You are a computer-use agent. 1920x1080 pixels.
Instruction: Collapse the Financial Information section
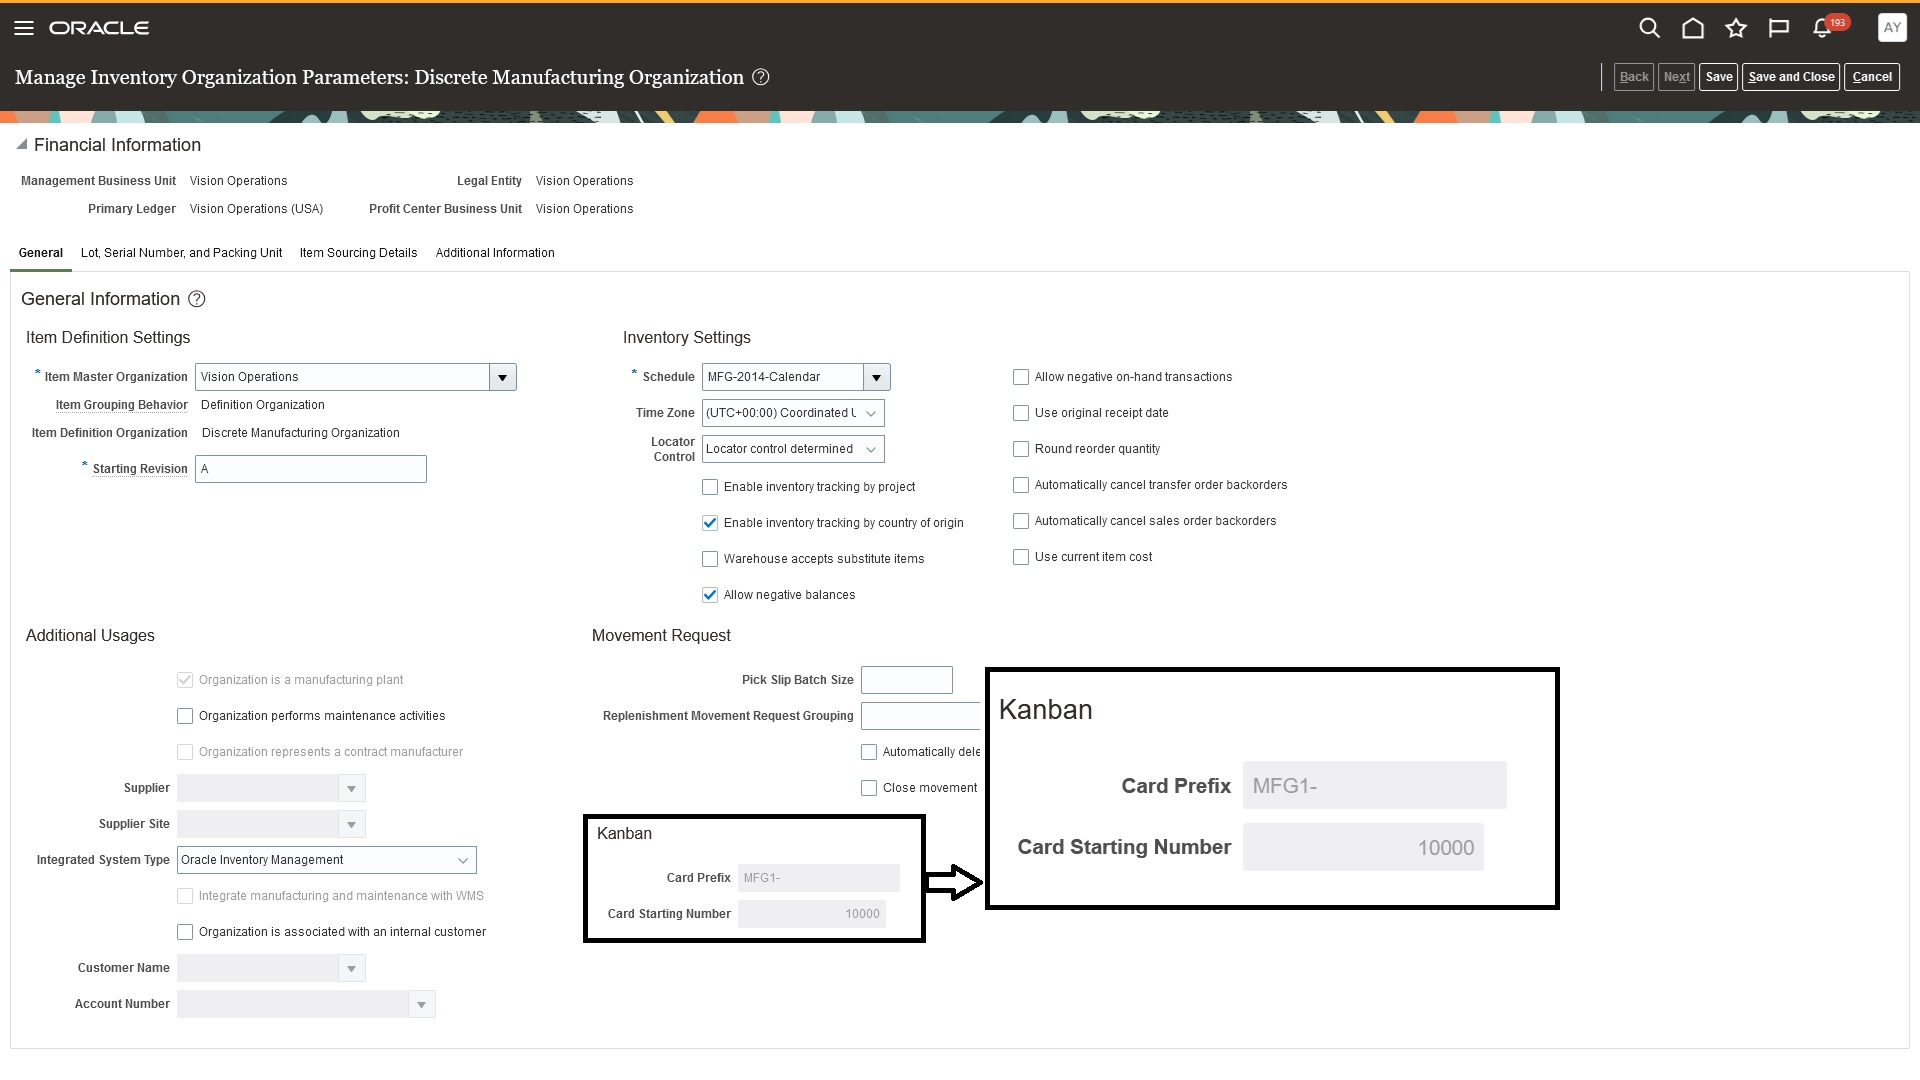coord(21,144)
